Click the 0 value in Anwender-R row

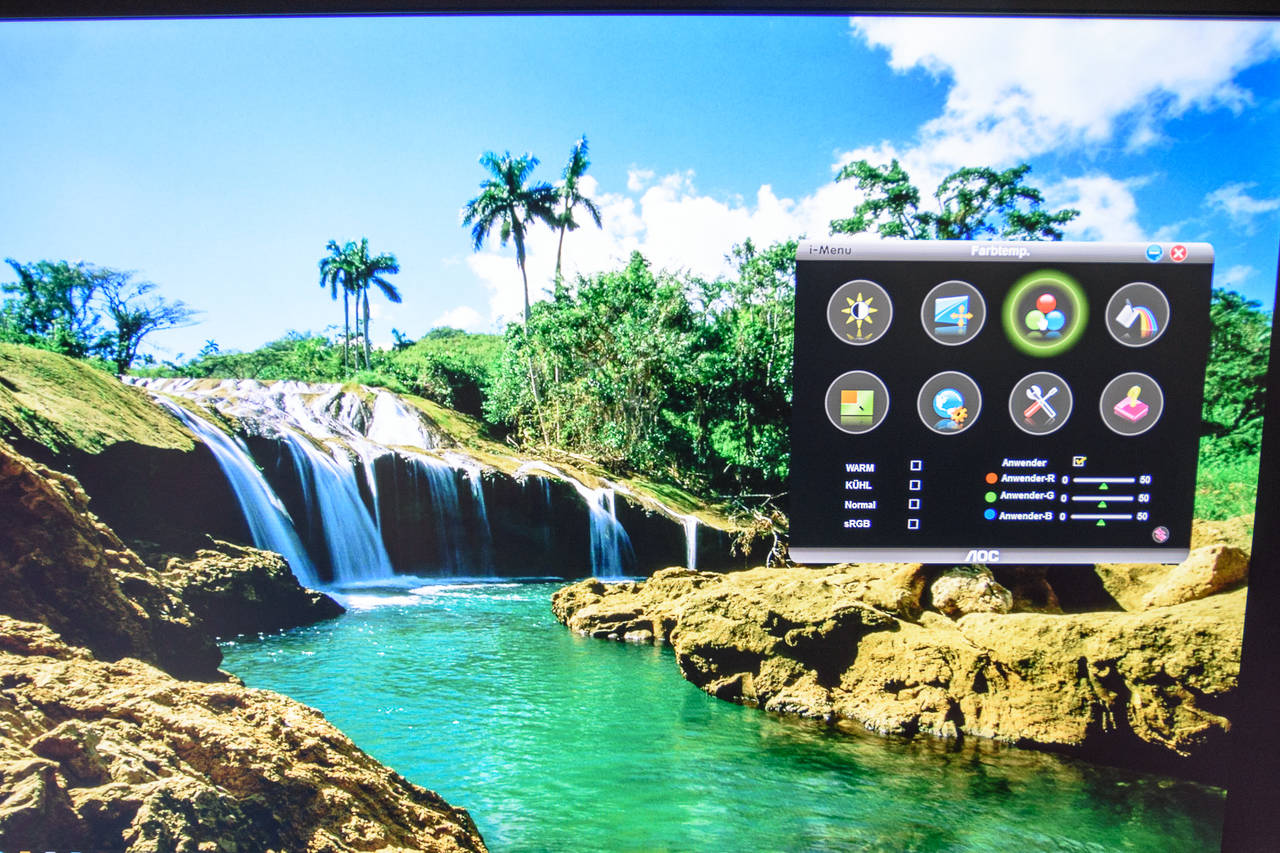tap(1064, 480)
